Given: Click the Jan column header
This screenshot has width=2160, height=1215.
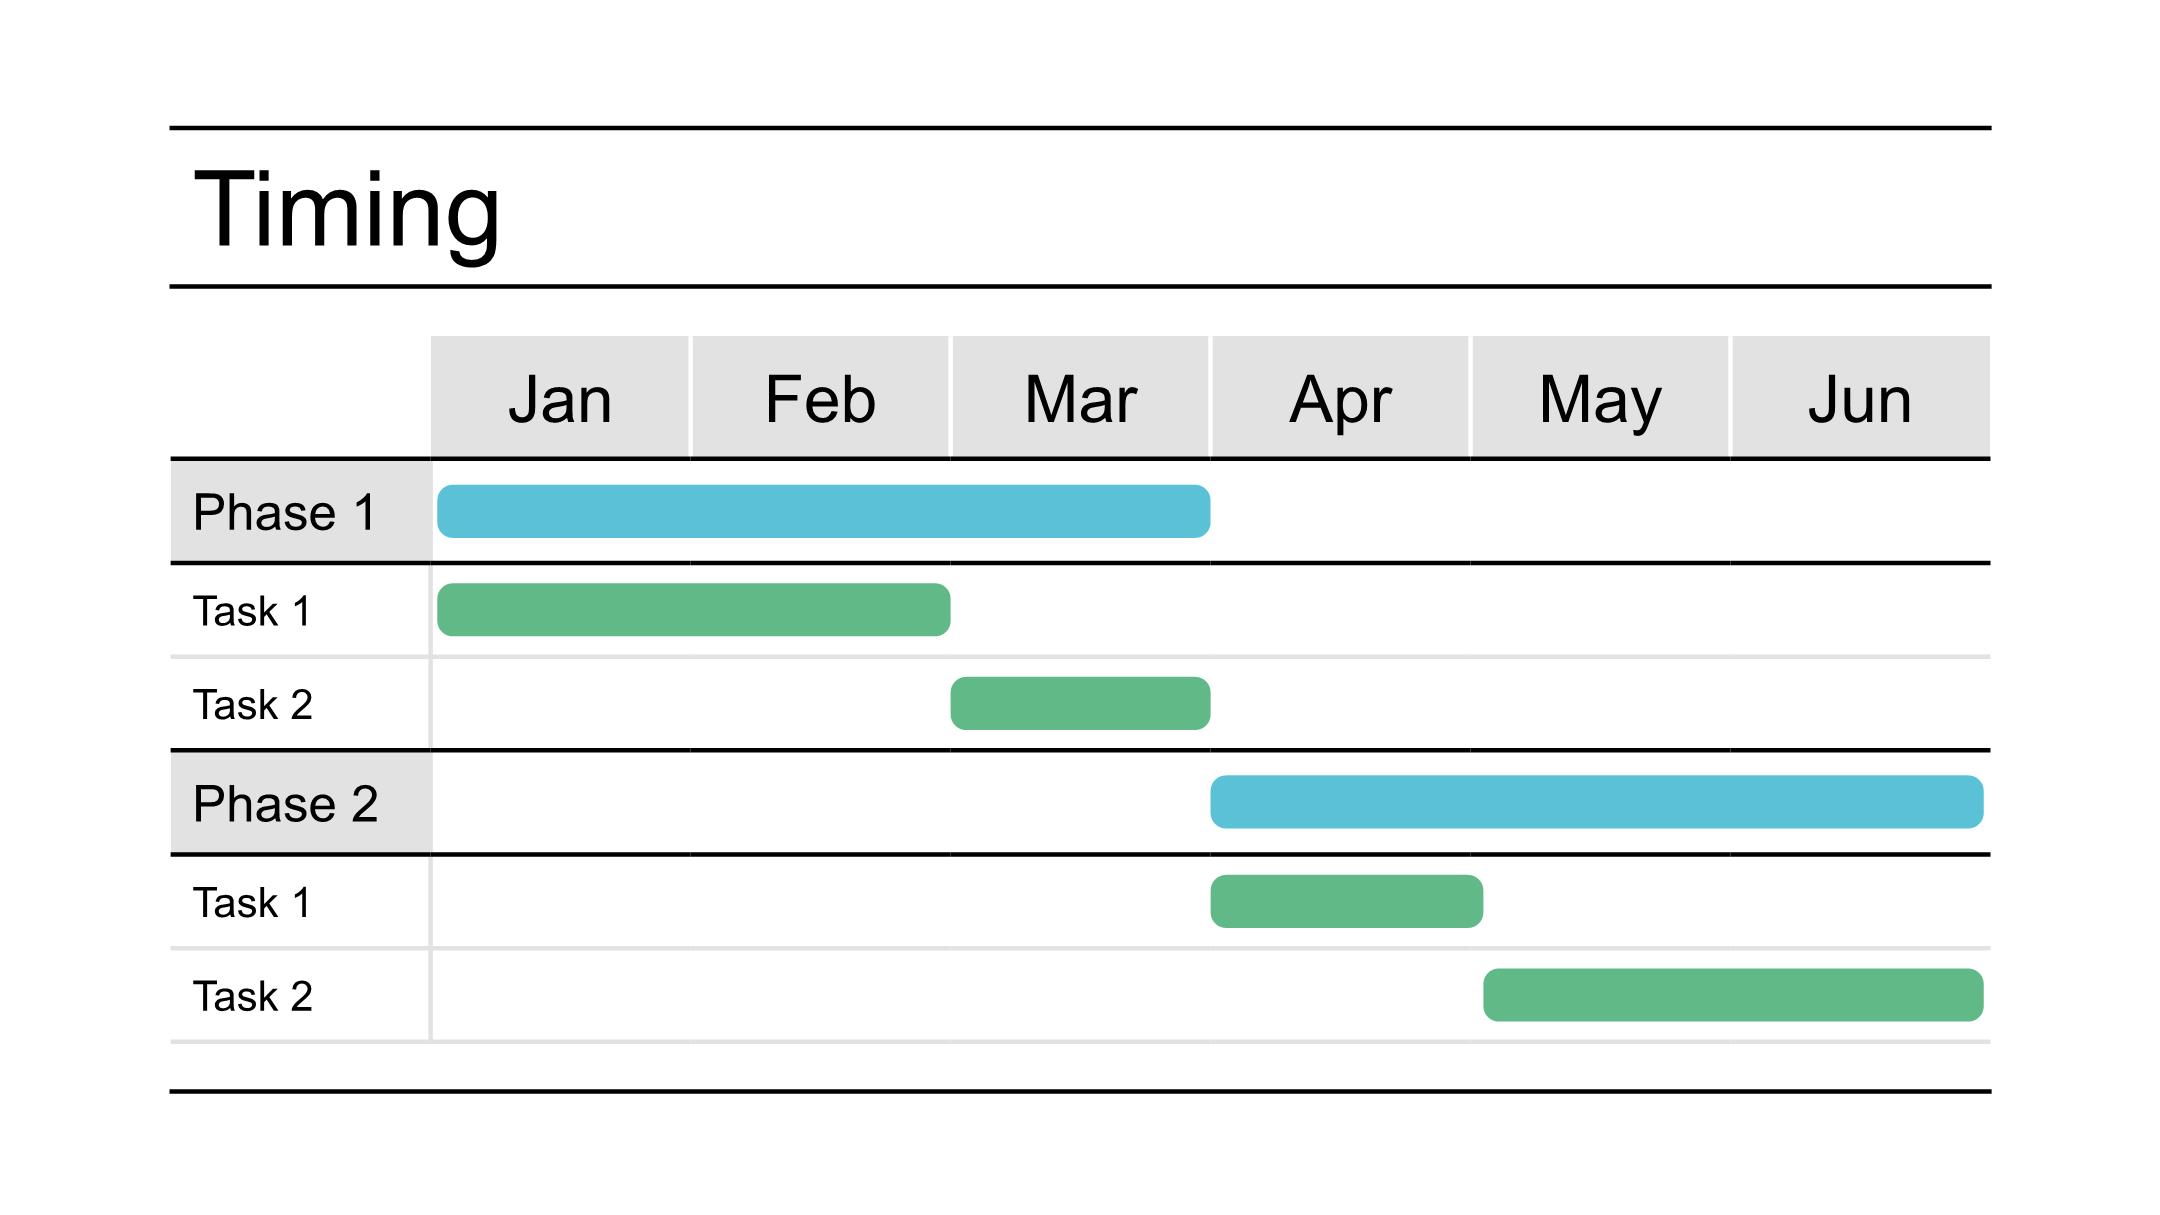Looking at the screenshot, I should (560, 397).
